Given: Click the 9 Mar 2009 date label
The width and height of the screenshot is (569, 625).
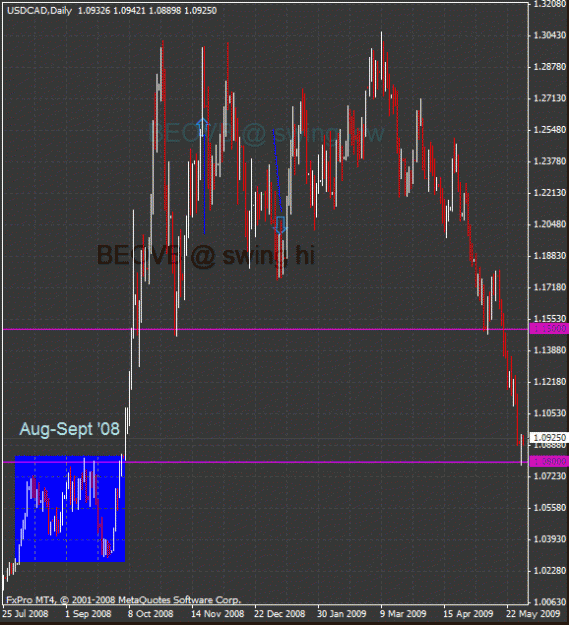Looking at the screenshot, I should pos(403,614).
